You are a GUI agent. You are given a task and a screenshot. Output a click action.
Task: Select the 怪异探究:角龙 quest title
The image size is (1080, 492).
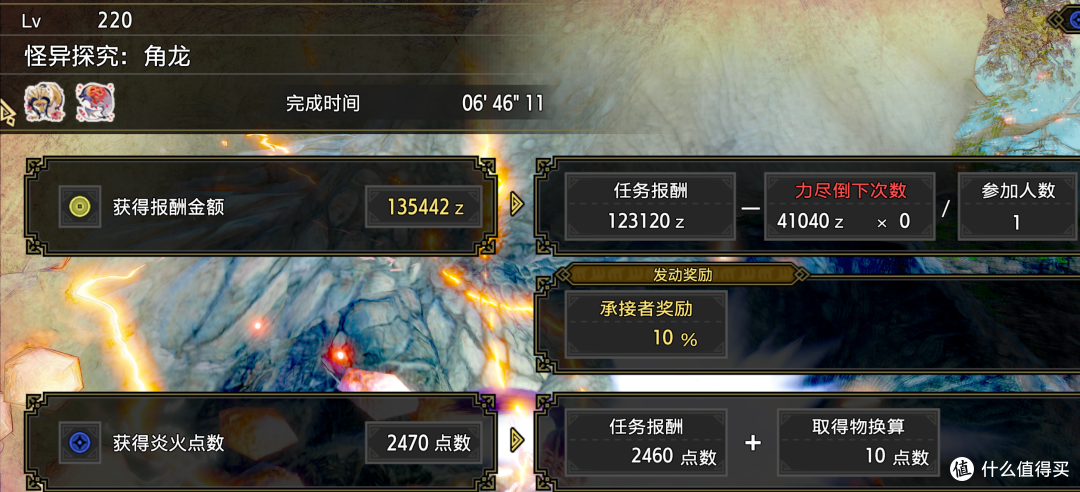point(108,56)
